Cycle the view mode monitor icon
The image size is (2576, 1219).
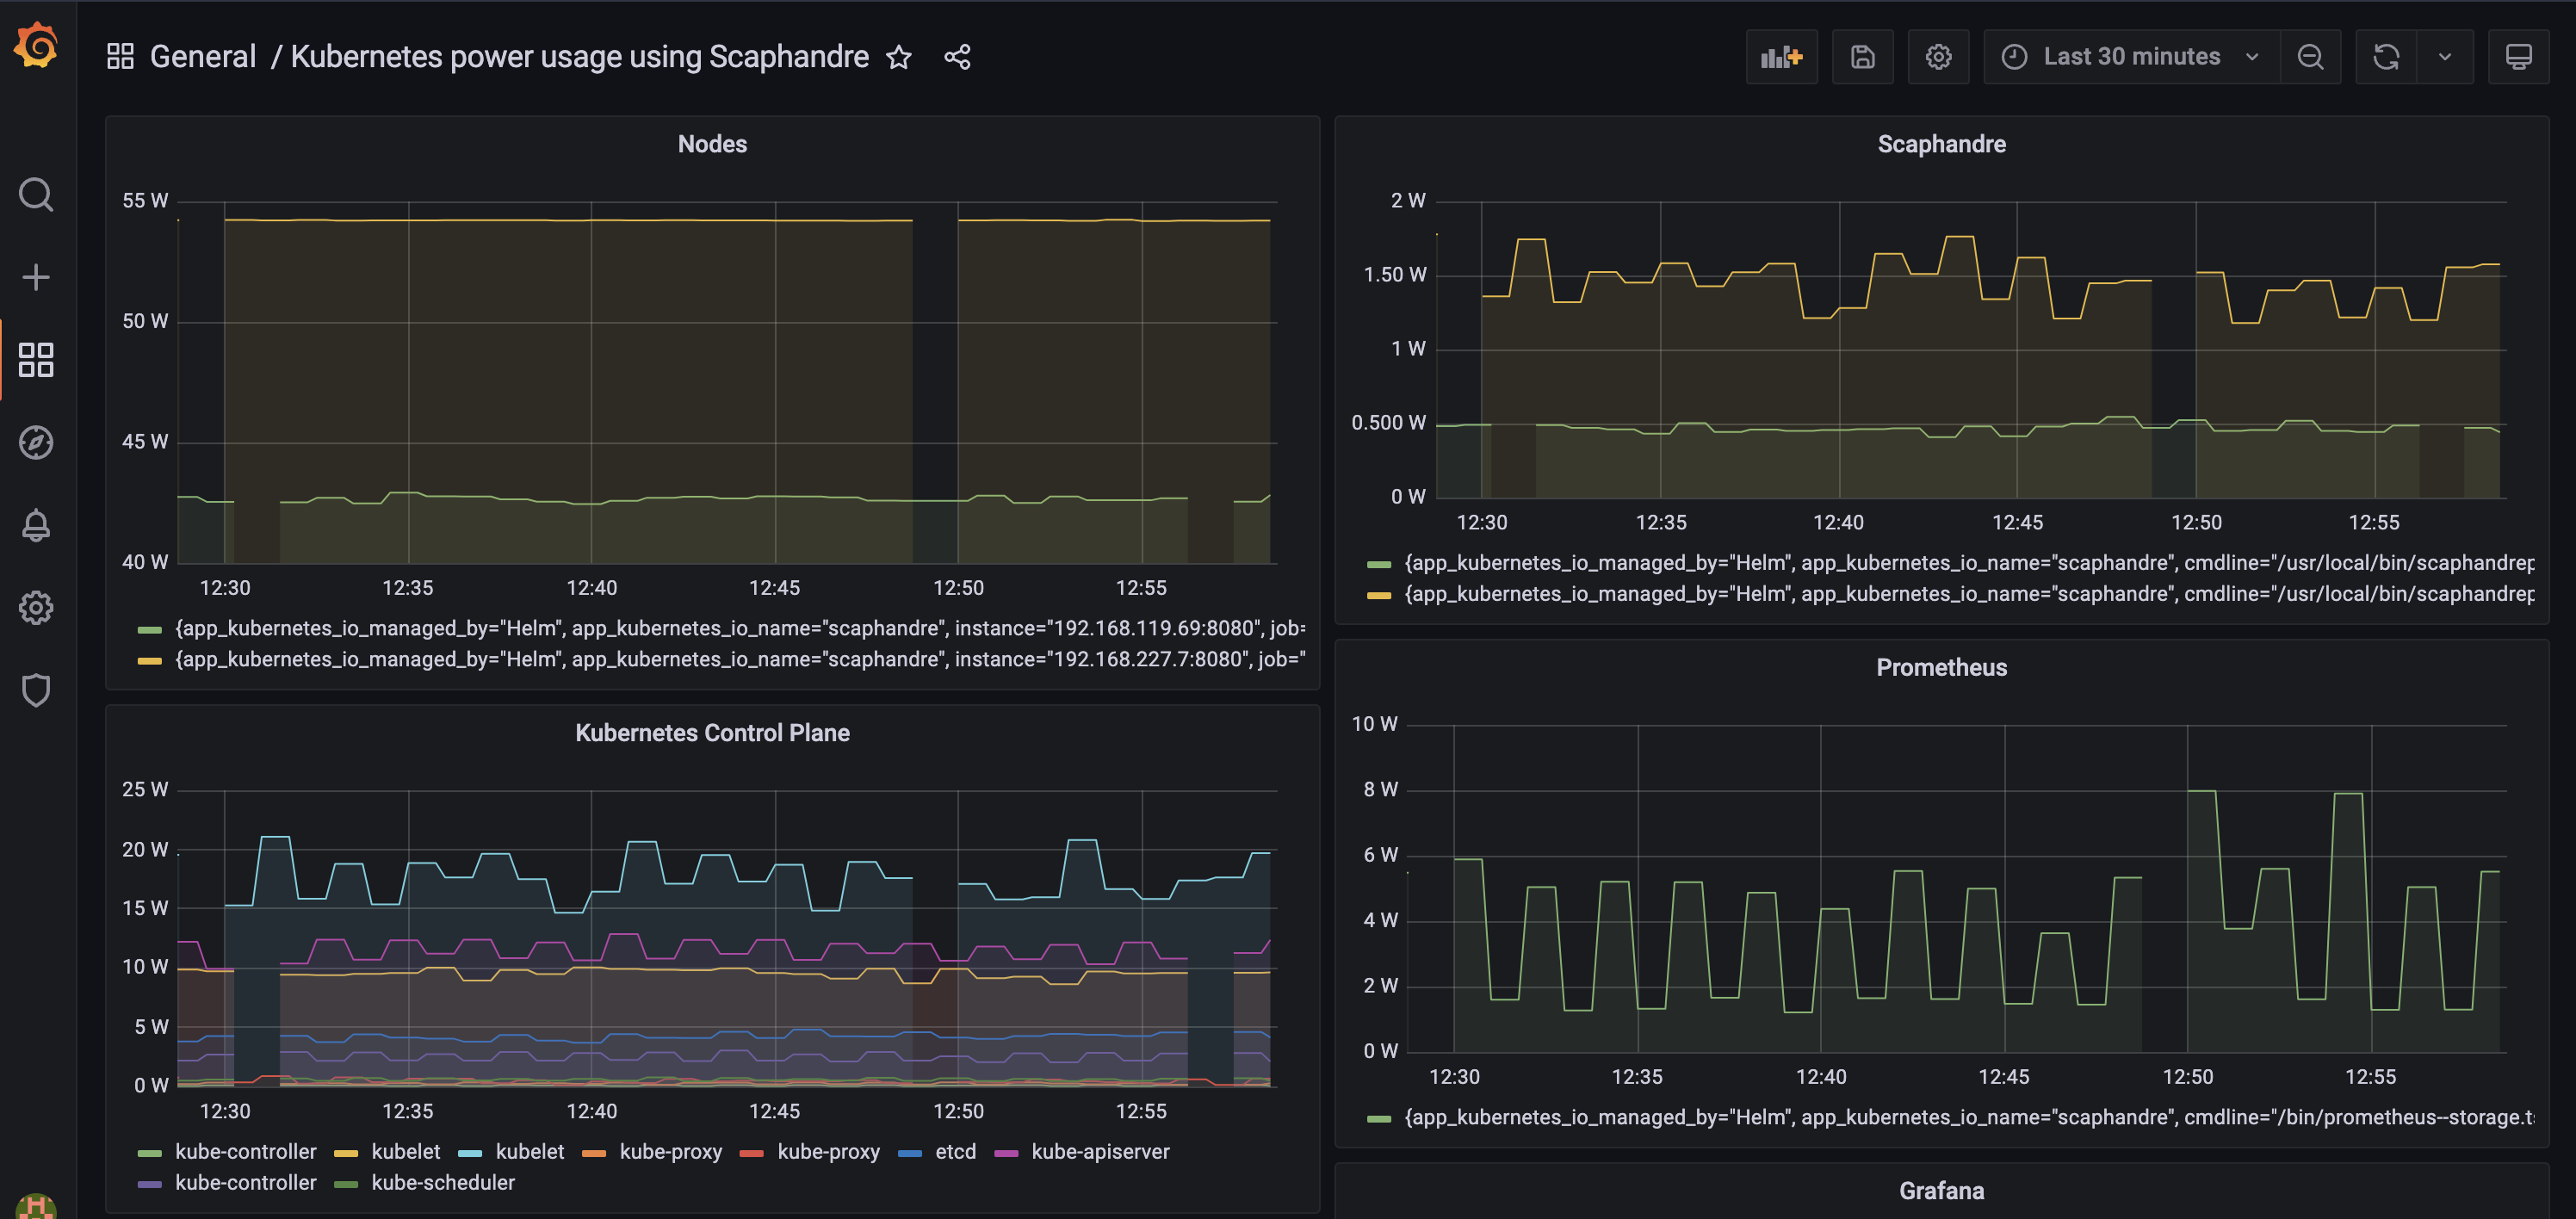pyautogui.click(x=2518, y=57)
